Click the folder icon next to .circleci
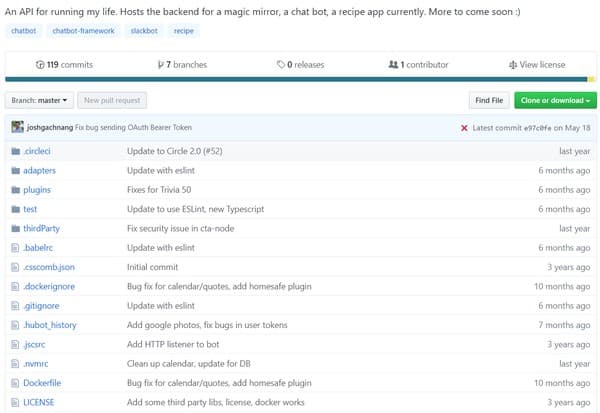This screenshot has height=413, width=600. coord(15,151)
